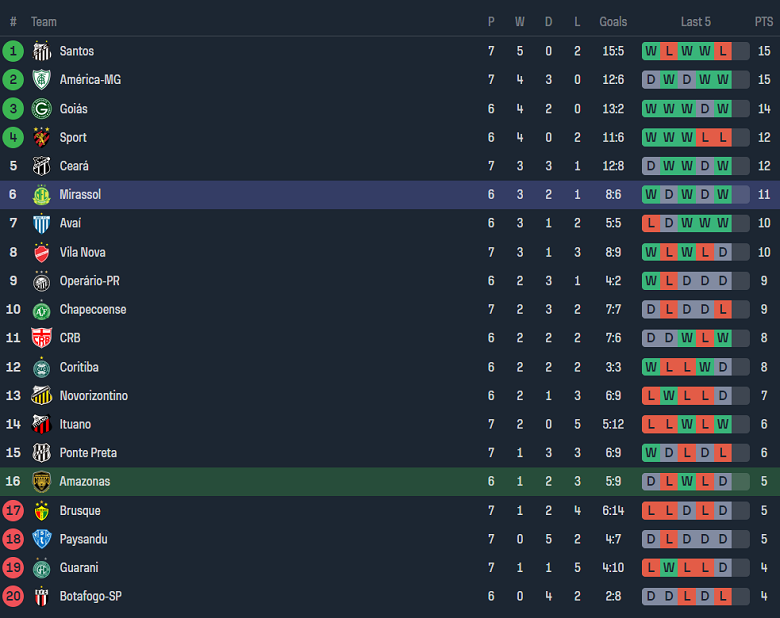The image size is (780, 618).
Task: Click the Vila Nova red crest
Action: coord(41,252)
